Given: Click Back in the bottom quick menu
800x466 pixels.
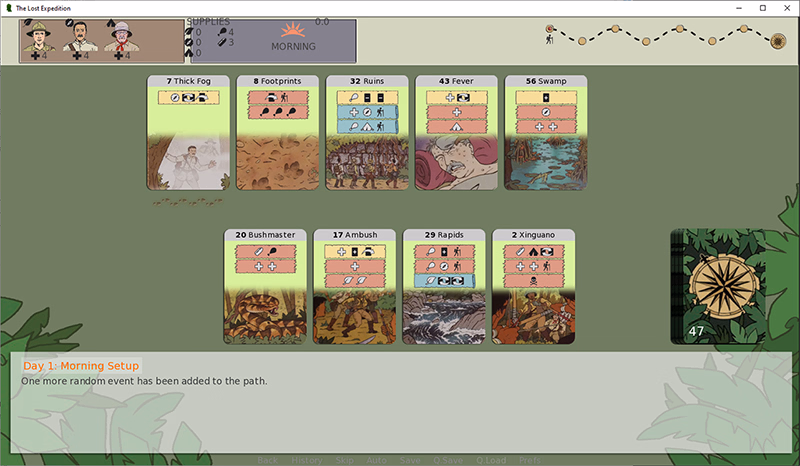Looking at the screenshot, I should [267, 460].
